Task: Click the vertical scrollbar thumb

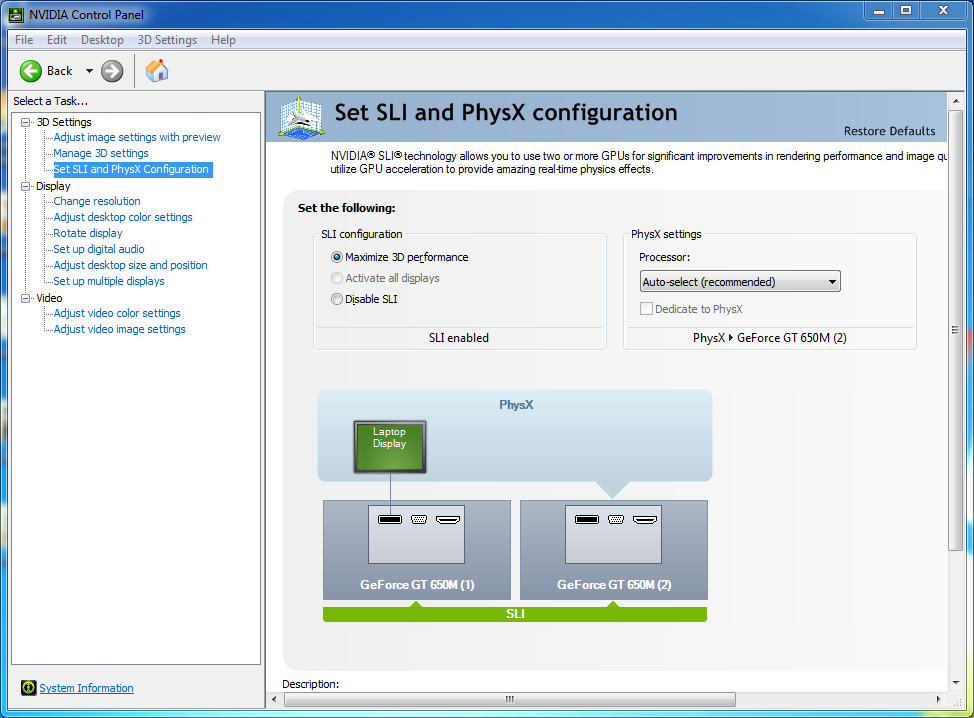Action: tap(955, 330)
